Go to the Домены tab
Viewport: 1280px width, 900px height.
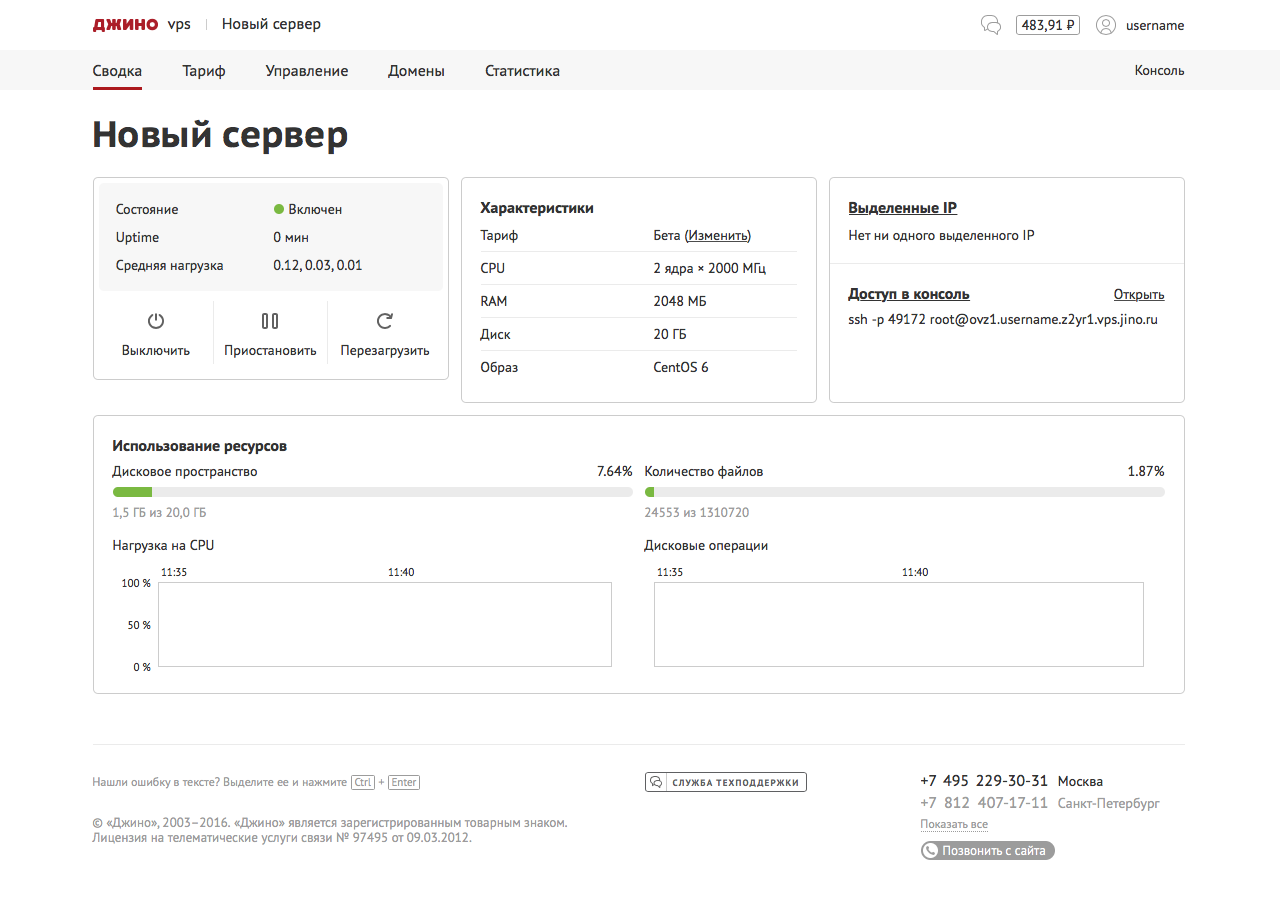pyautogui.click(x=416, y=71)
